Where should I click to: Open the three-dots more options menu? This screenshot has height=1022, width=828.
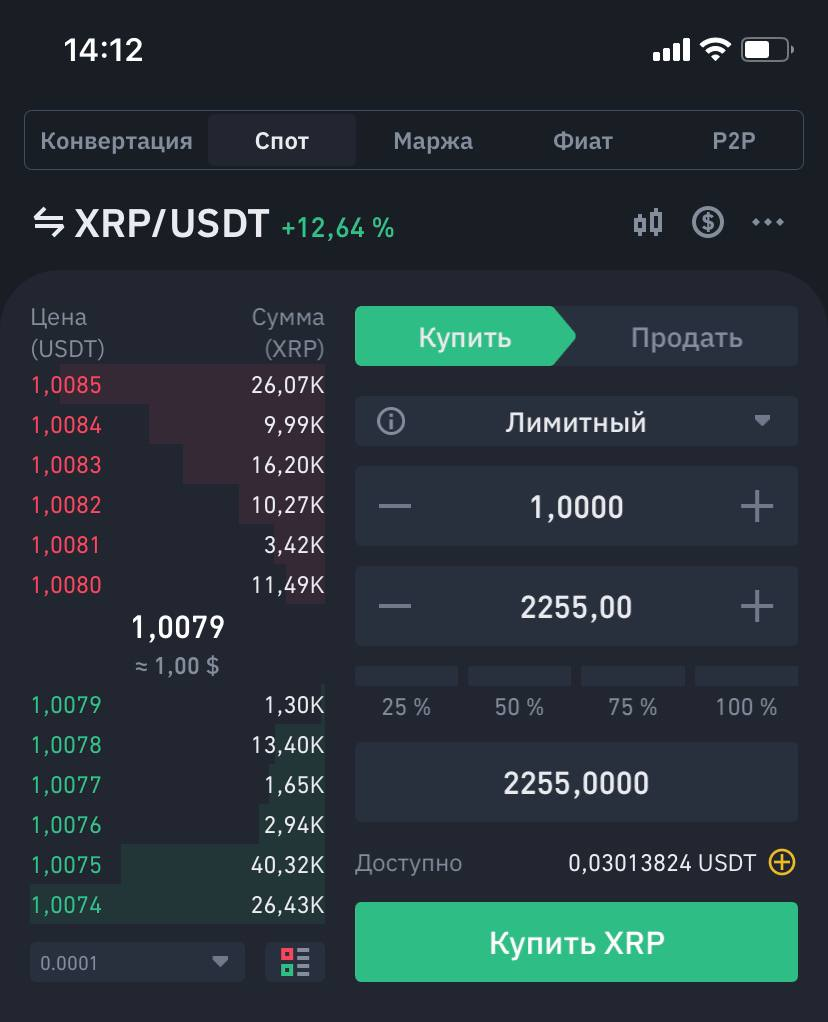click(x=767, y=222)
